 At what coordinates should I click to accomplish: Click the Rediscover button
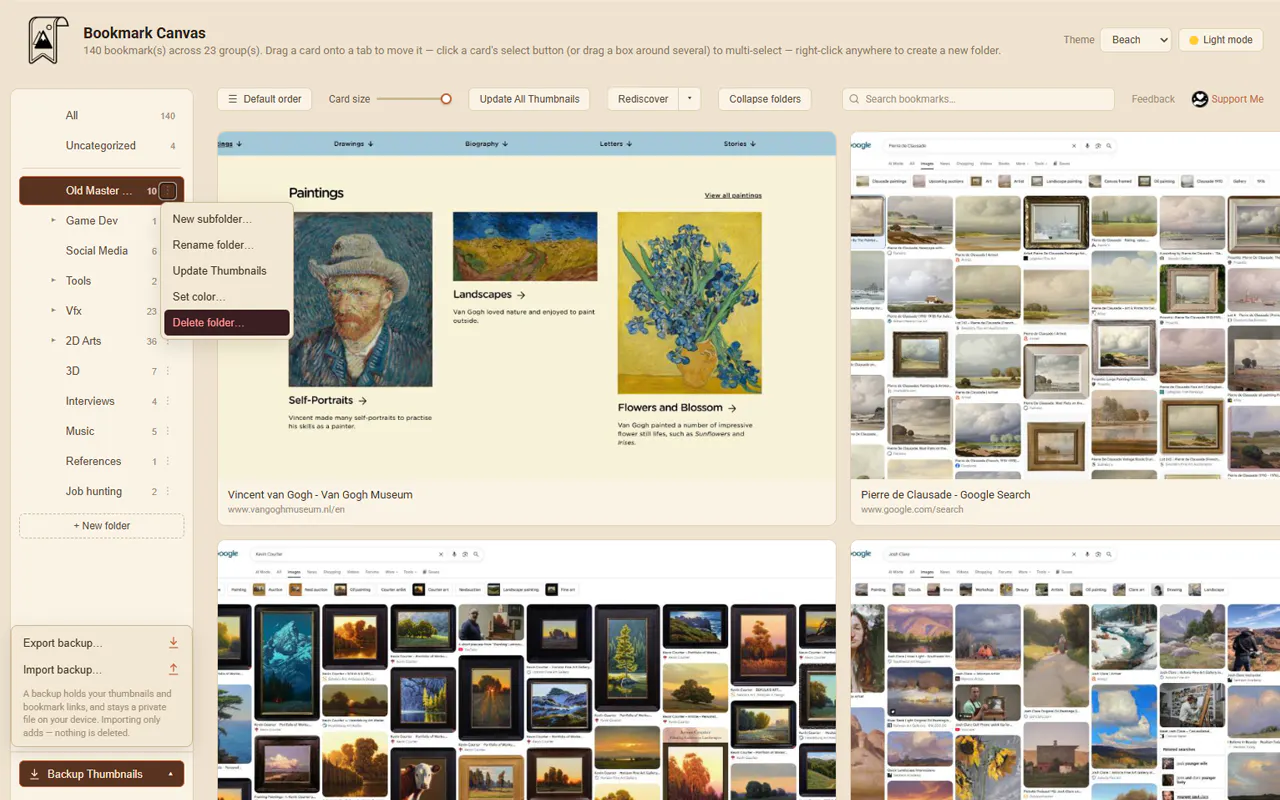coord(643,99)
